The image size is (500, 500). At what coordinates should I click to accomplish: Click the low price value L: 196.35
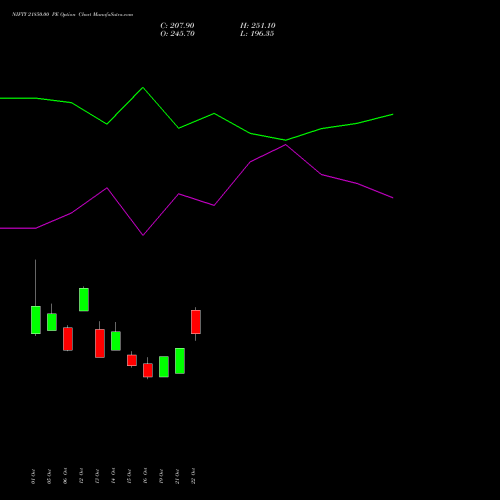pyautogui.click(x=257, y=34)
